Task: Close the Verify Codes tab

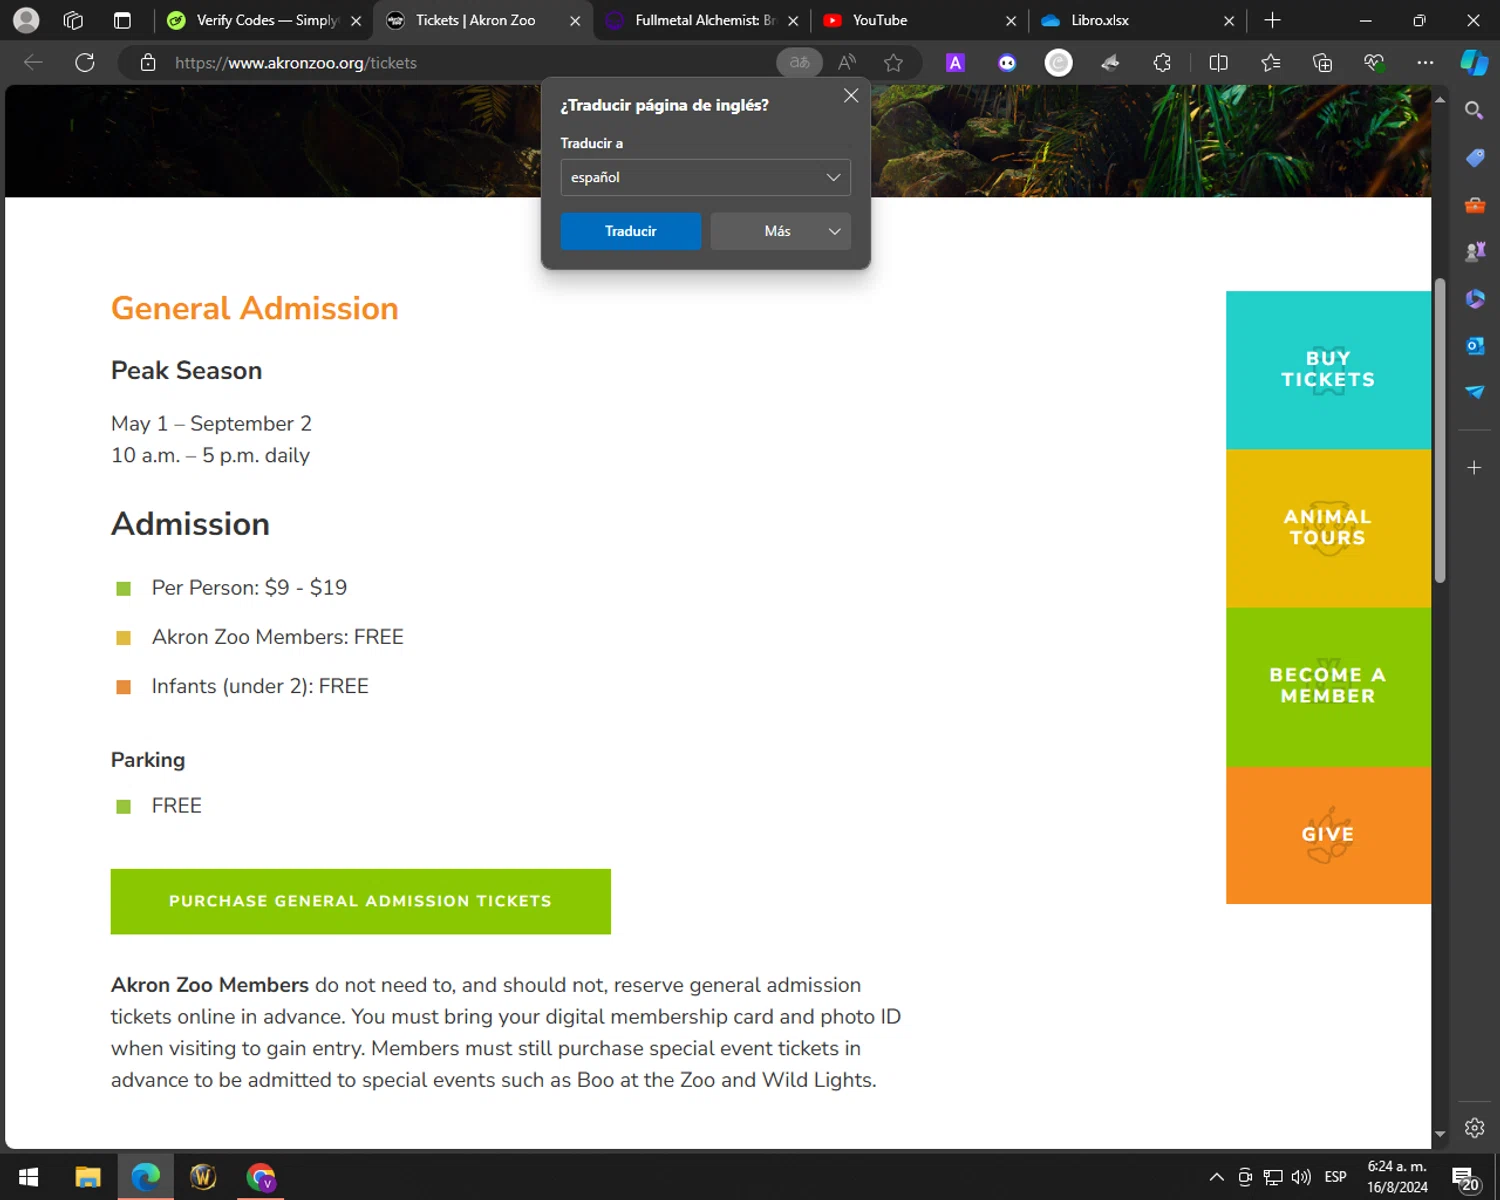Action: (x=356, y=20)
